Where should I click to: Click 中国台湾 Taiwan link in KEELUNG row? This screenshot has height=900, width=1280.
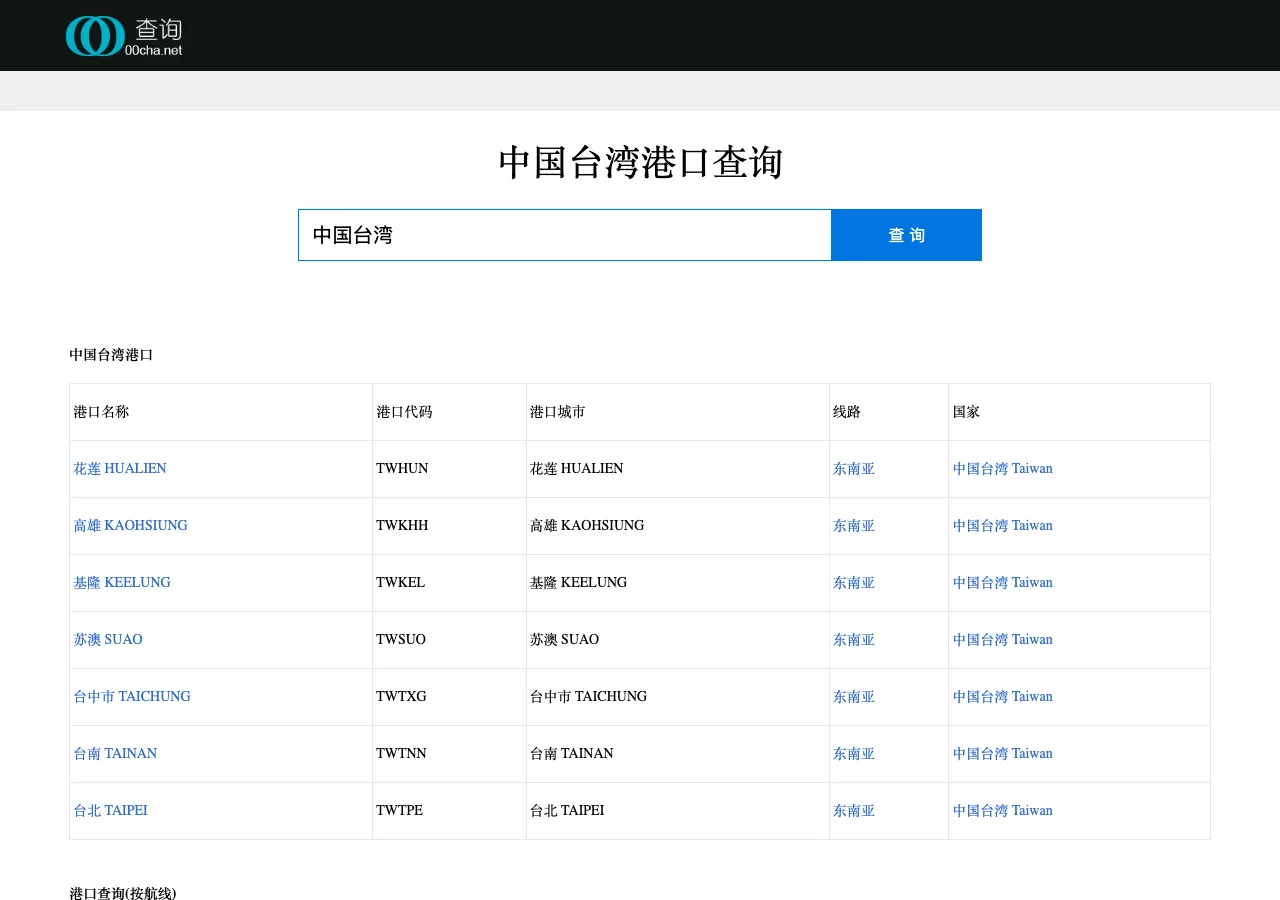[1003, 582]
